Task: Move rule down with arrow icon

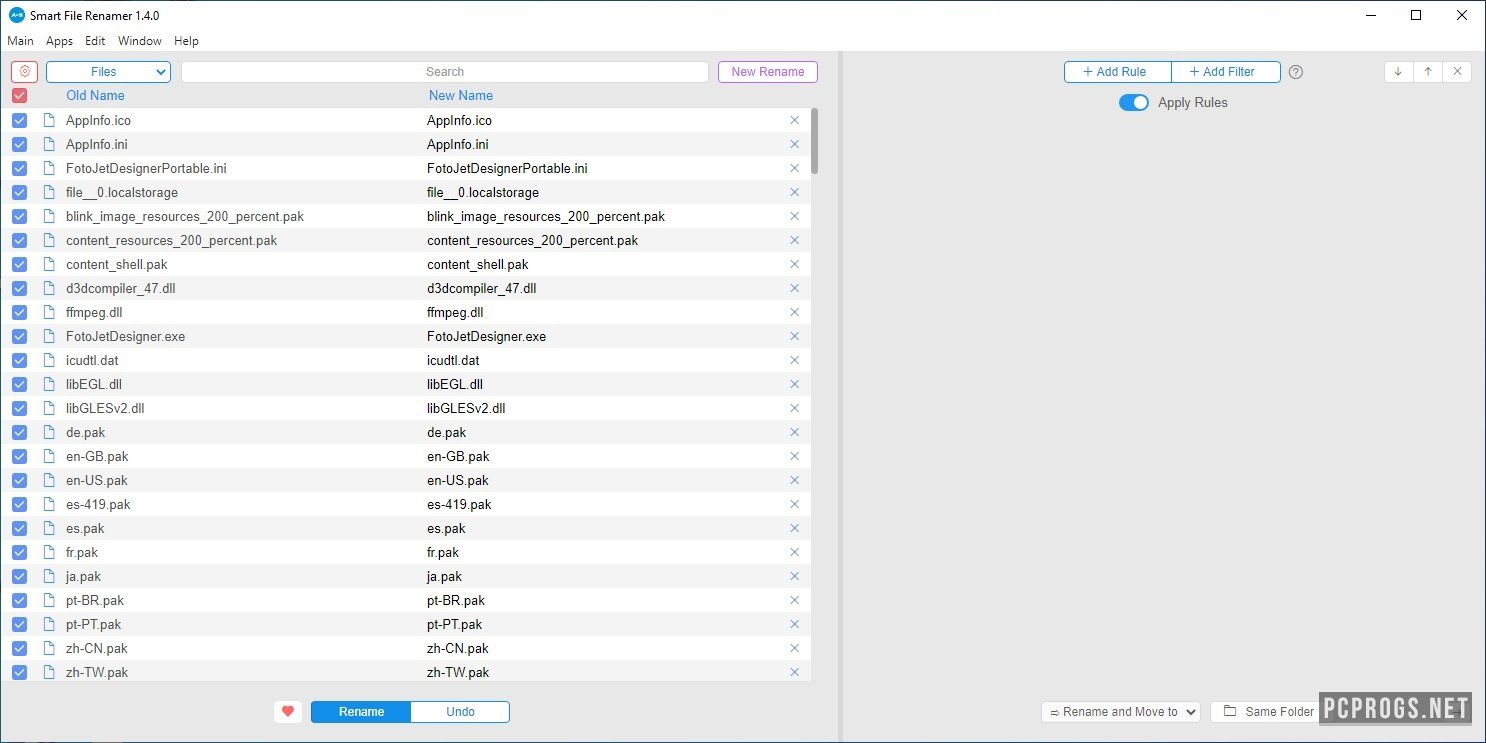Action: 1398,72
